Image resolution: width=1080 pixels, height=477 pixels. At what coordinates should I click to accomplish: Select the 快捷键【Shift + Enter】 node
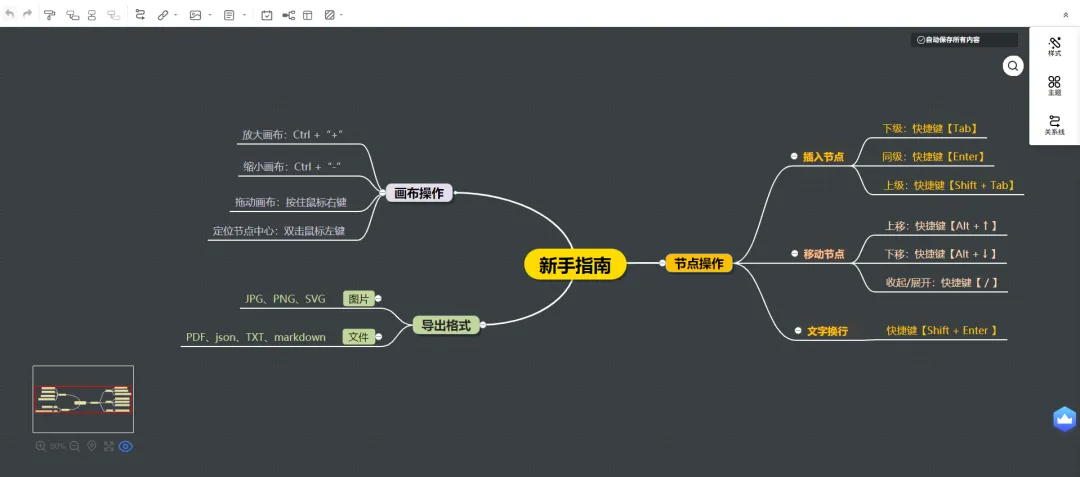(942, 330)
